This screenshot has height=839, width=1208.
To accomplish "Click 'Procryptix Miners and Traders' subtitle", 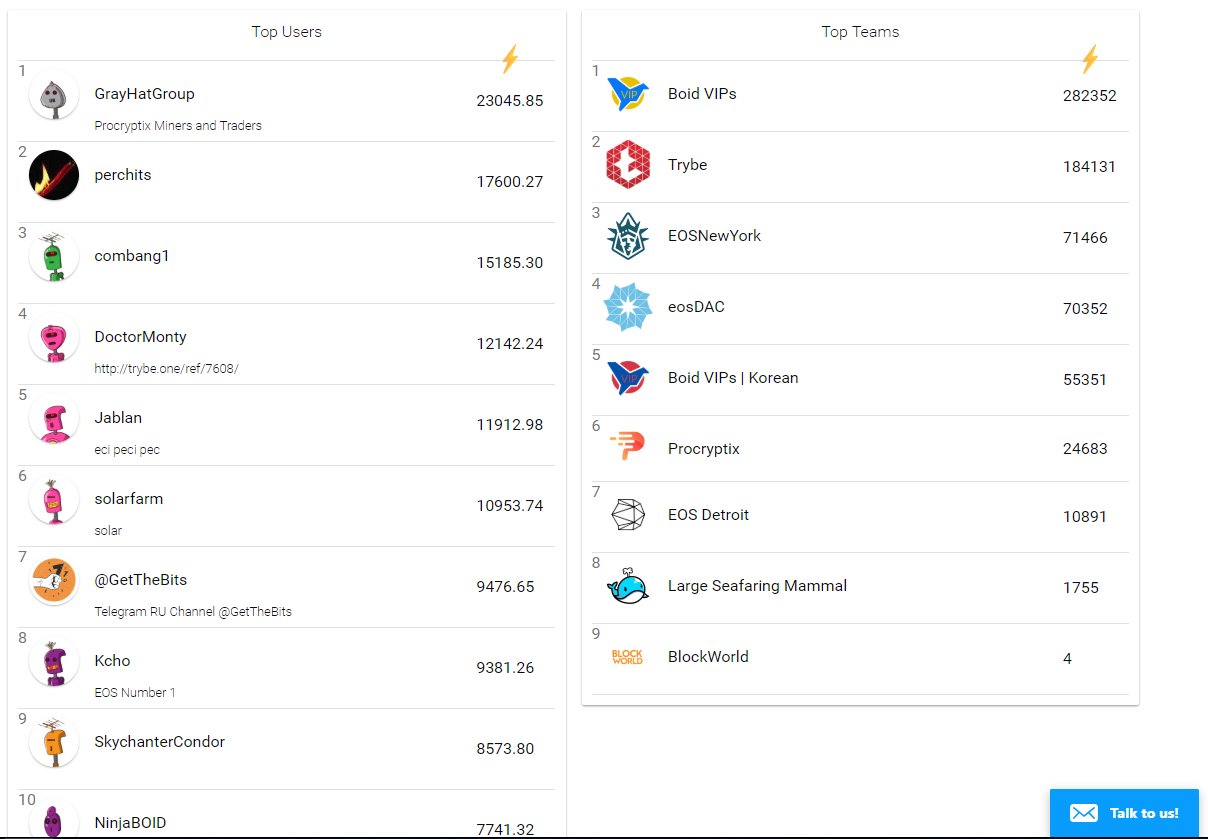I will coord(178,126).
